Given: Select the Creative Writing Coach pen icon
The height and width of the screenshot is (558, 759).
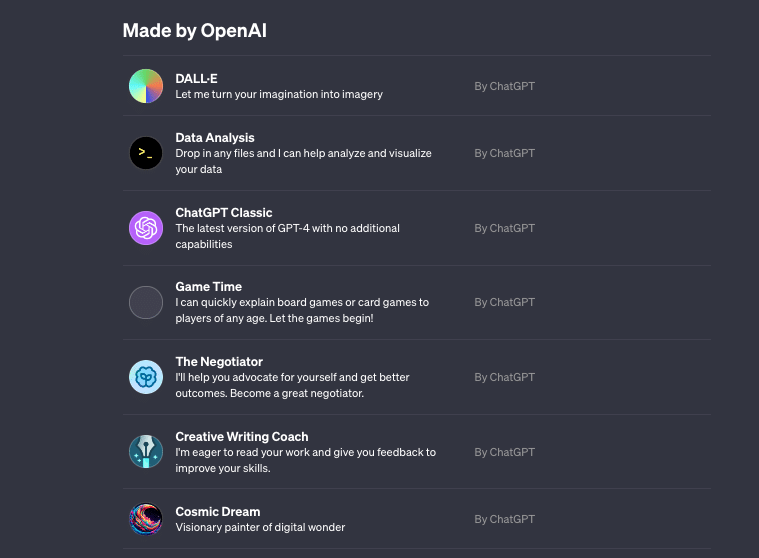Looking at the screenshot, I should (x=146, y=452).
